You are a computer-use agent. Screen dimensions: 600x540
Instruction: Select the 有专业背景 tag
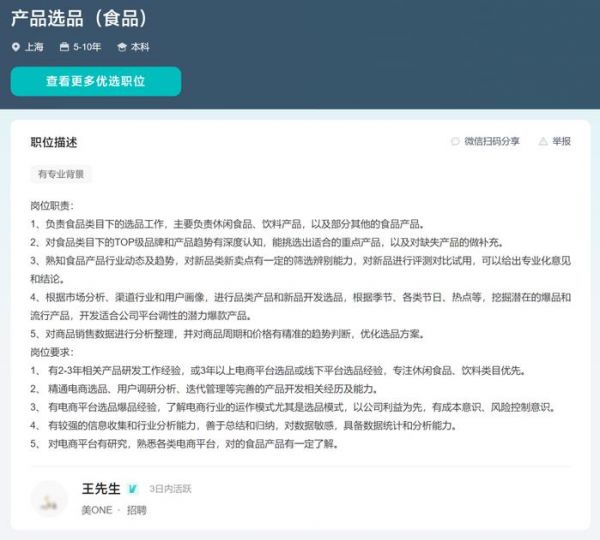(x=62, y=174)
